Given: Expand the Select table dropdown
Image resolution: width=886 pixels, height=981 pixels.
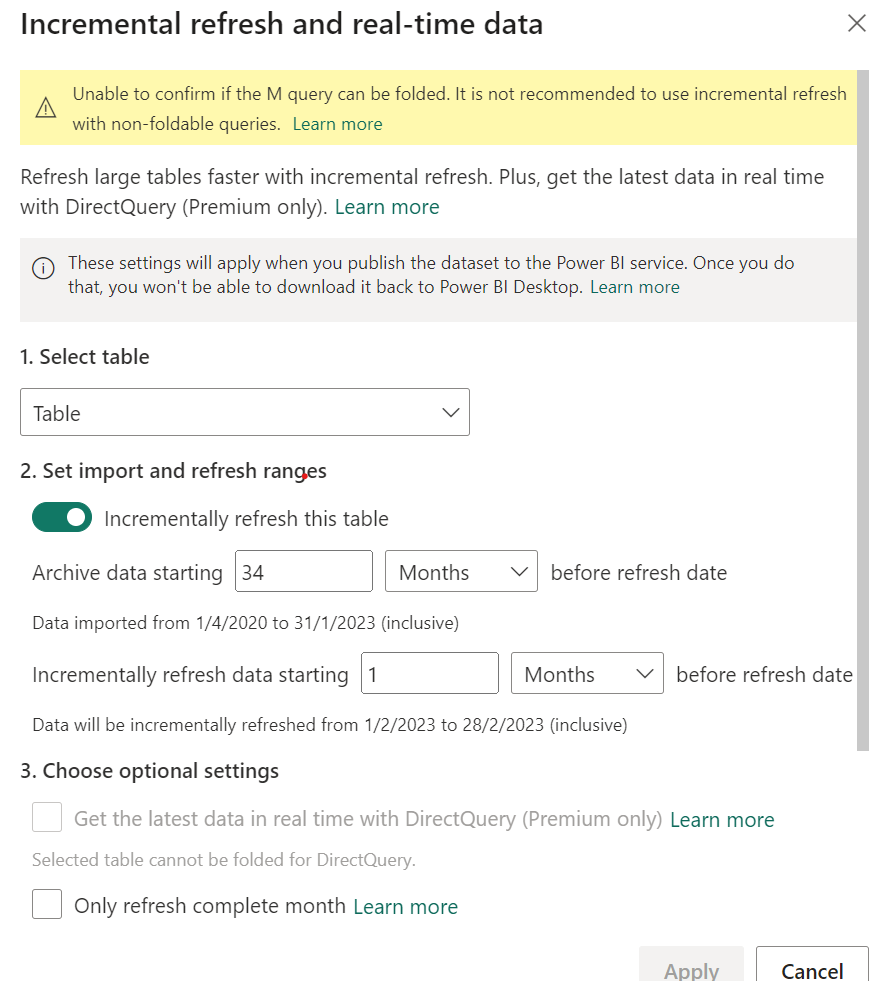Looking at the screenshot, I should point(245,412).
